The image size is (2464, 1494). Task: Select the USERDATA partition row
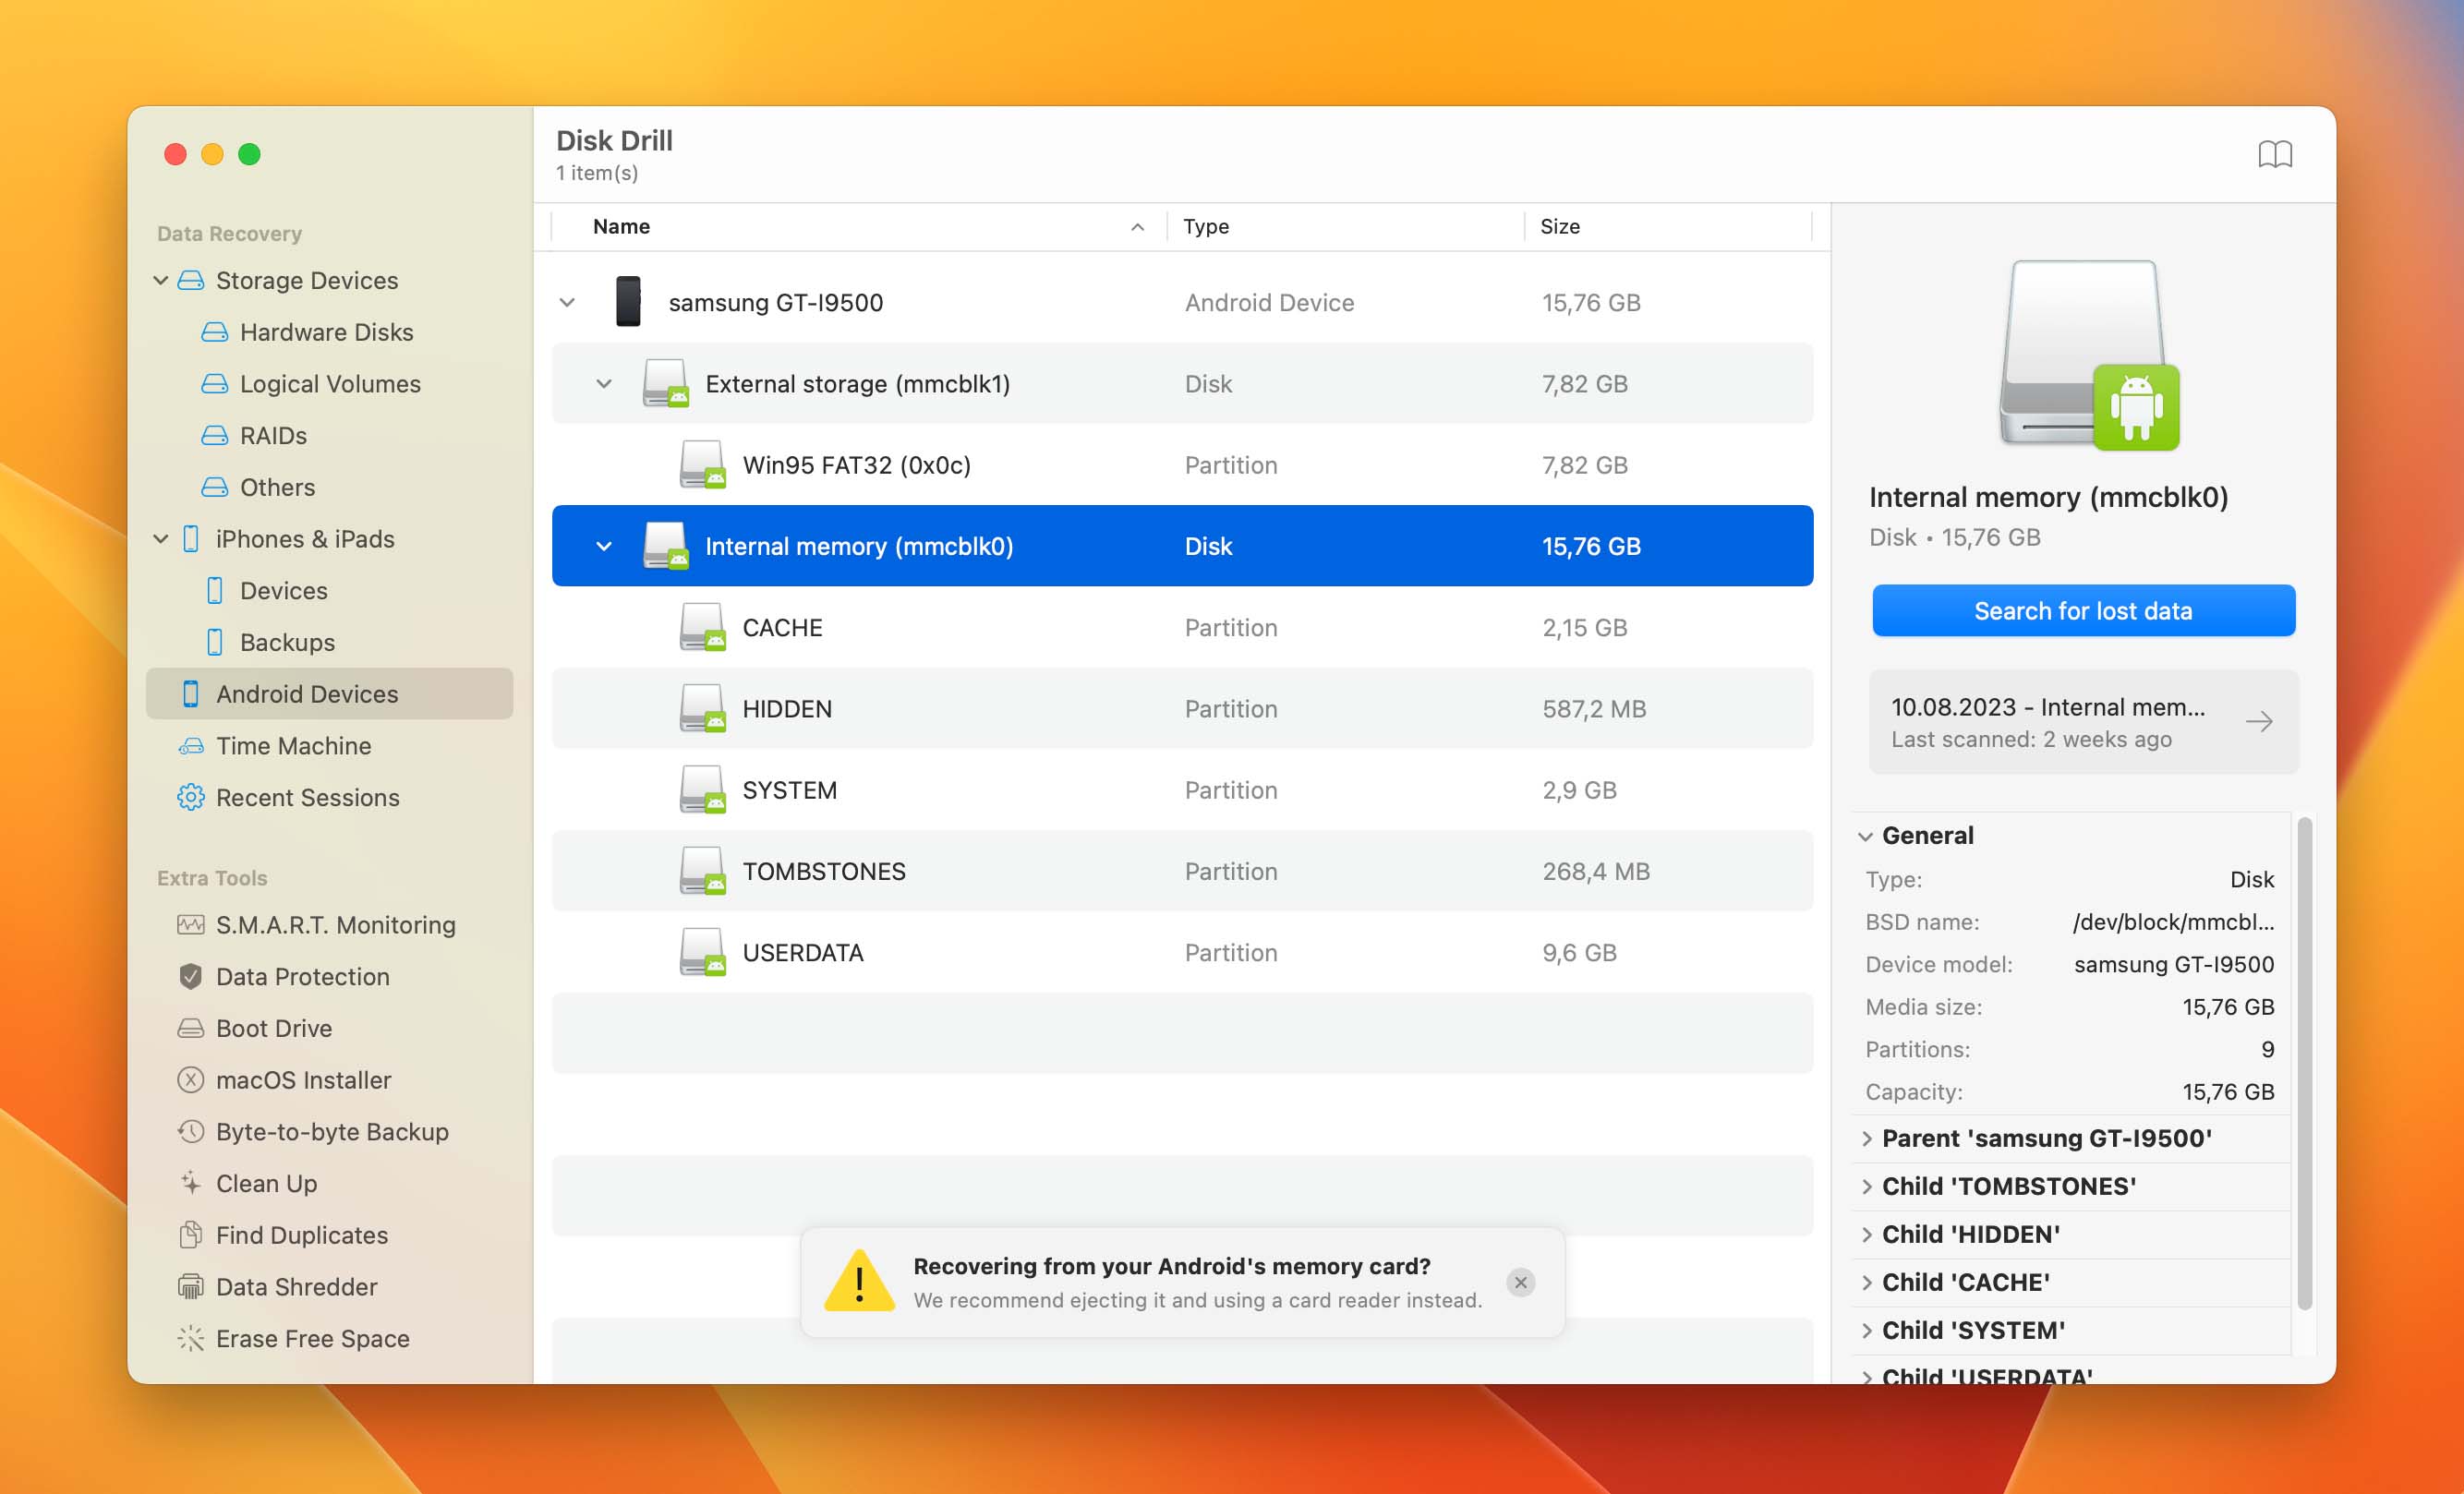tap(1181, 952)
